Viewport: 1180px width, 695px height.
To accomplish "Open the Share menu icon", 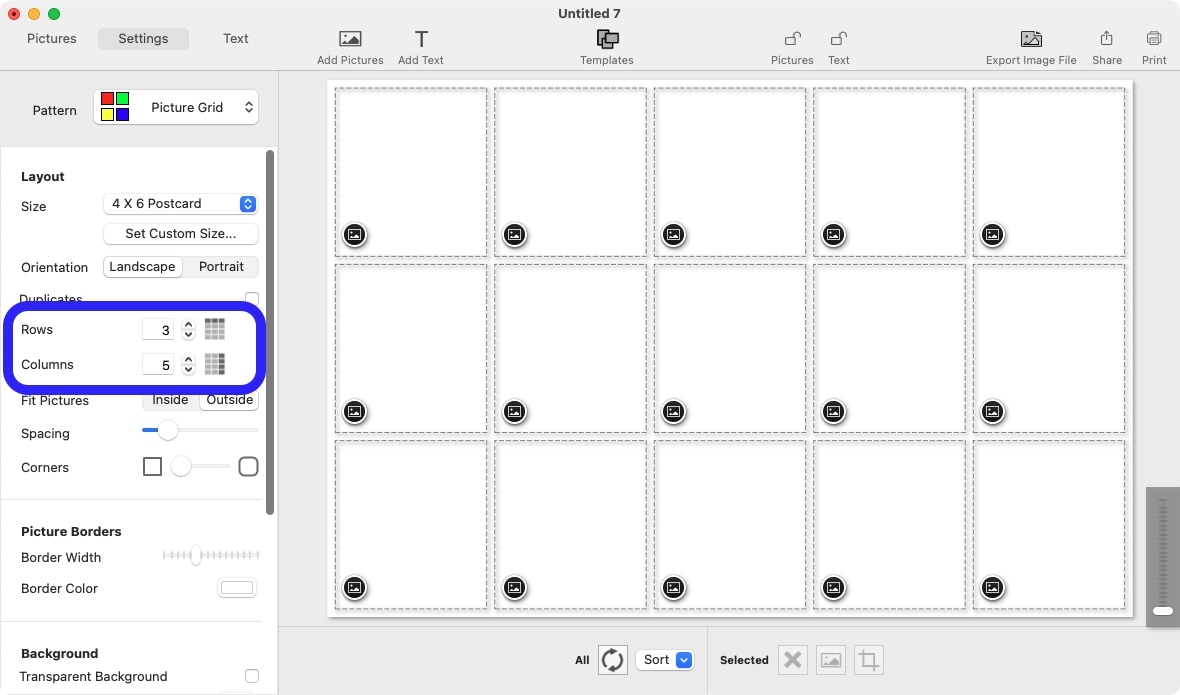I will (x=1106, y=39).
